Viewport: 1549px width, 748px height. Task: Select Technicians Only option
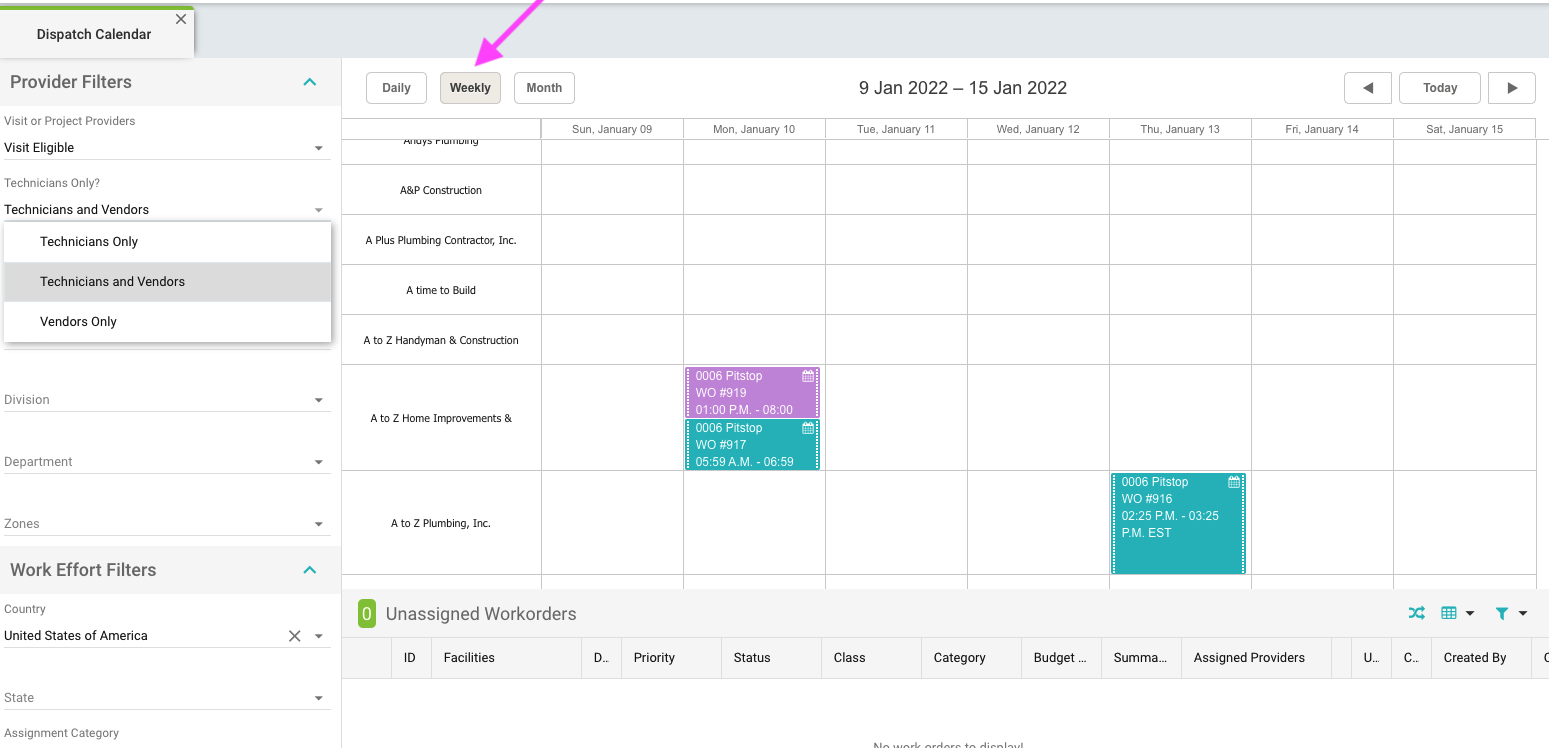89,242
